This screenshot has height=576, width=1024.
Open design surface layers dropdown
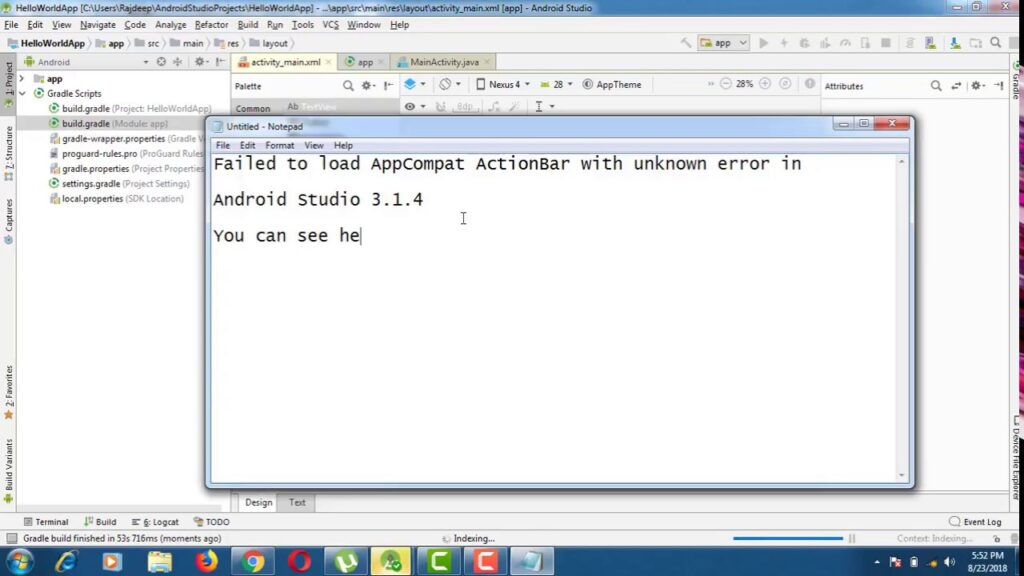coord(415,84)
